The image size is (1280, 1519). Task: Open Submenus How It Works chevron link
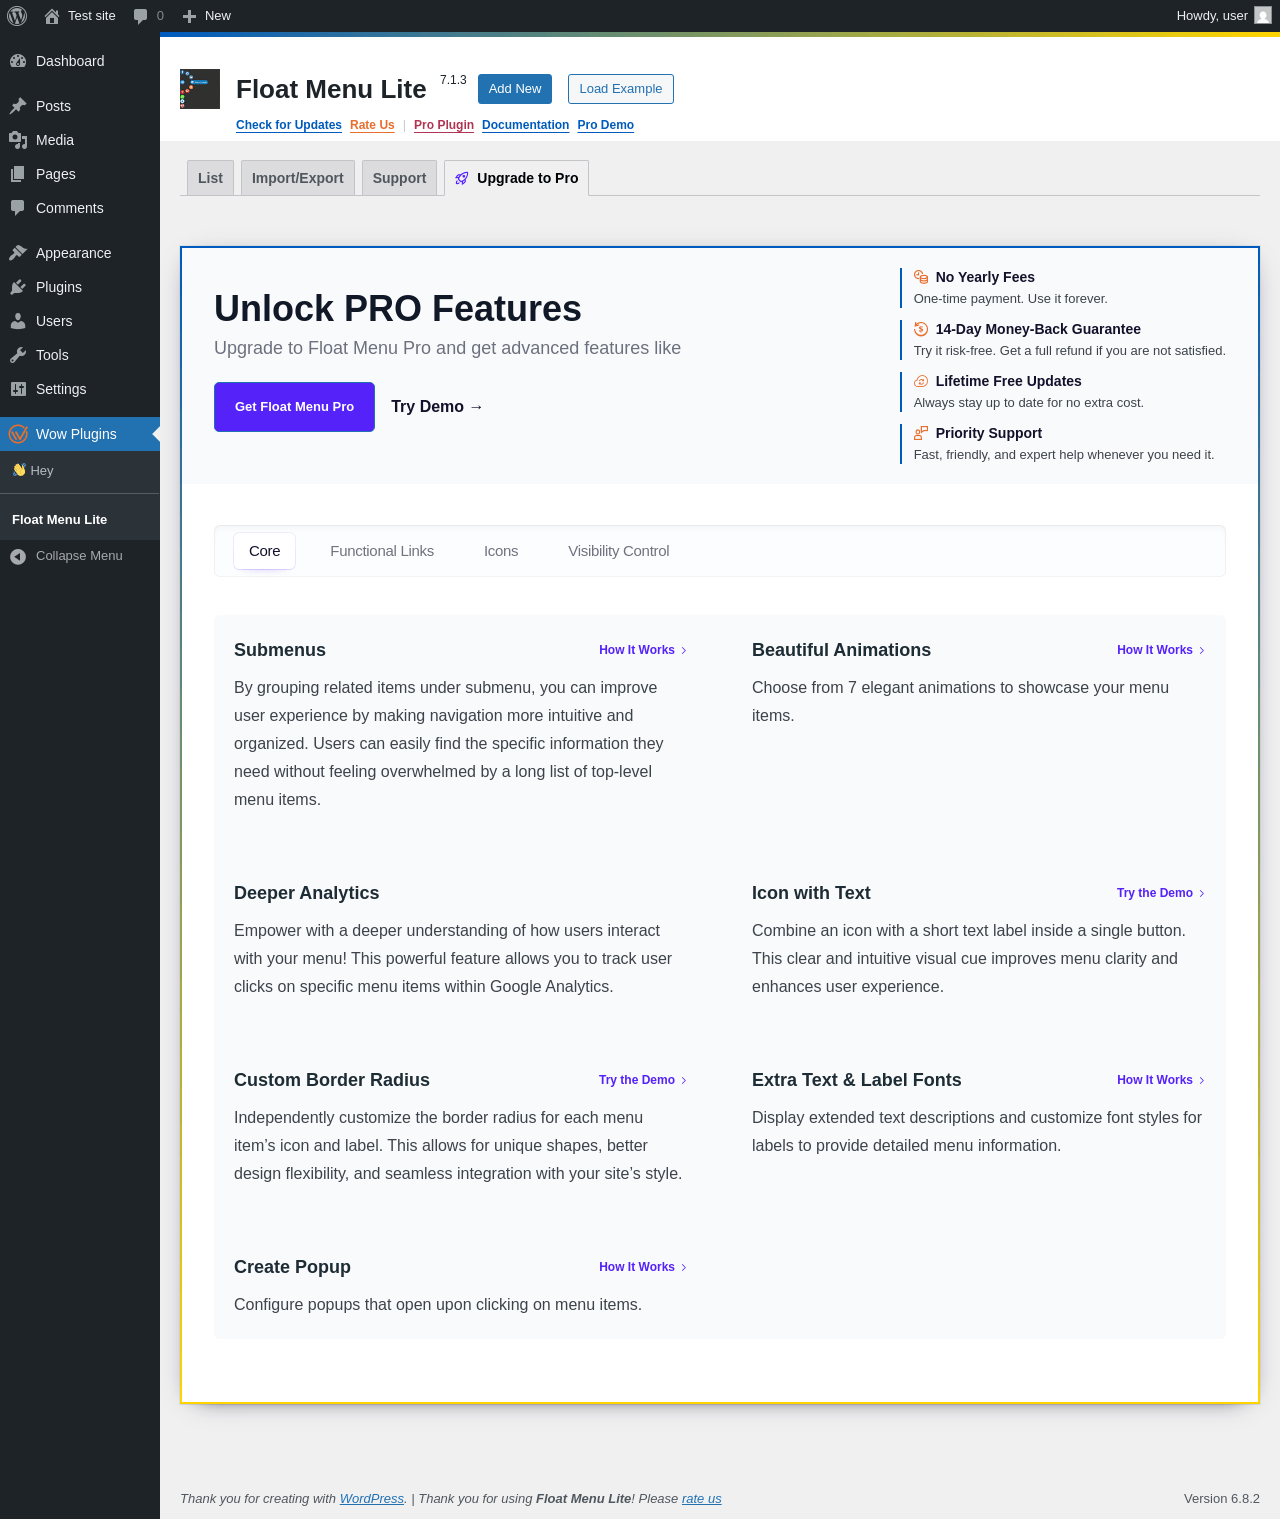(x=643, y=650)
